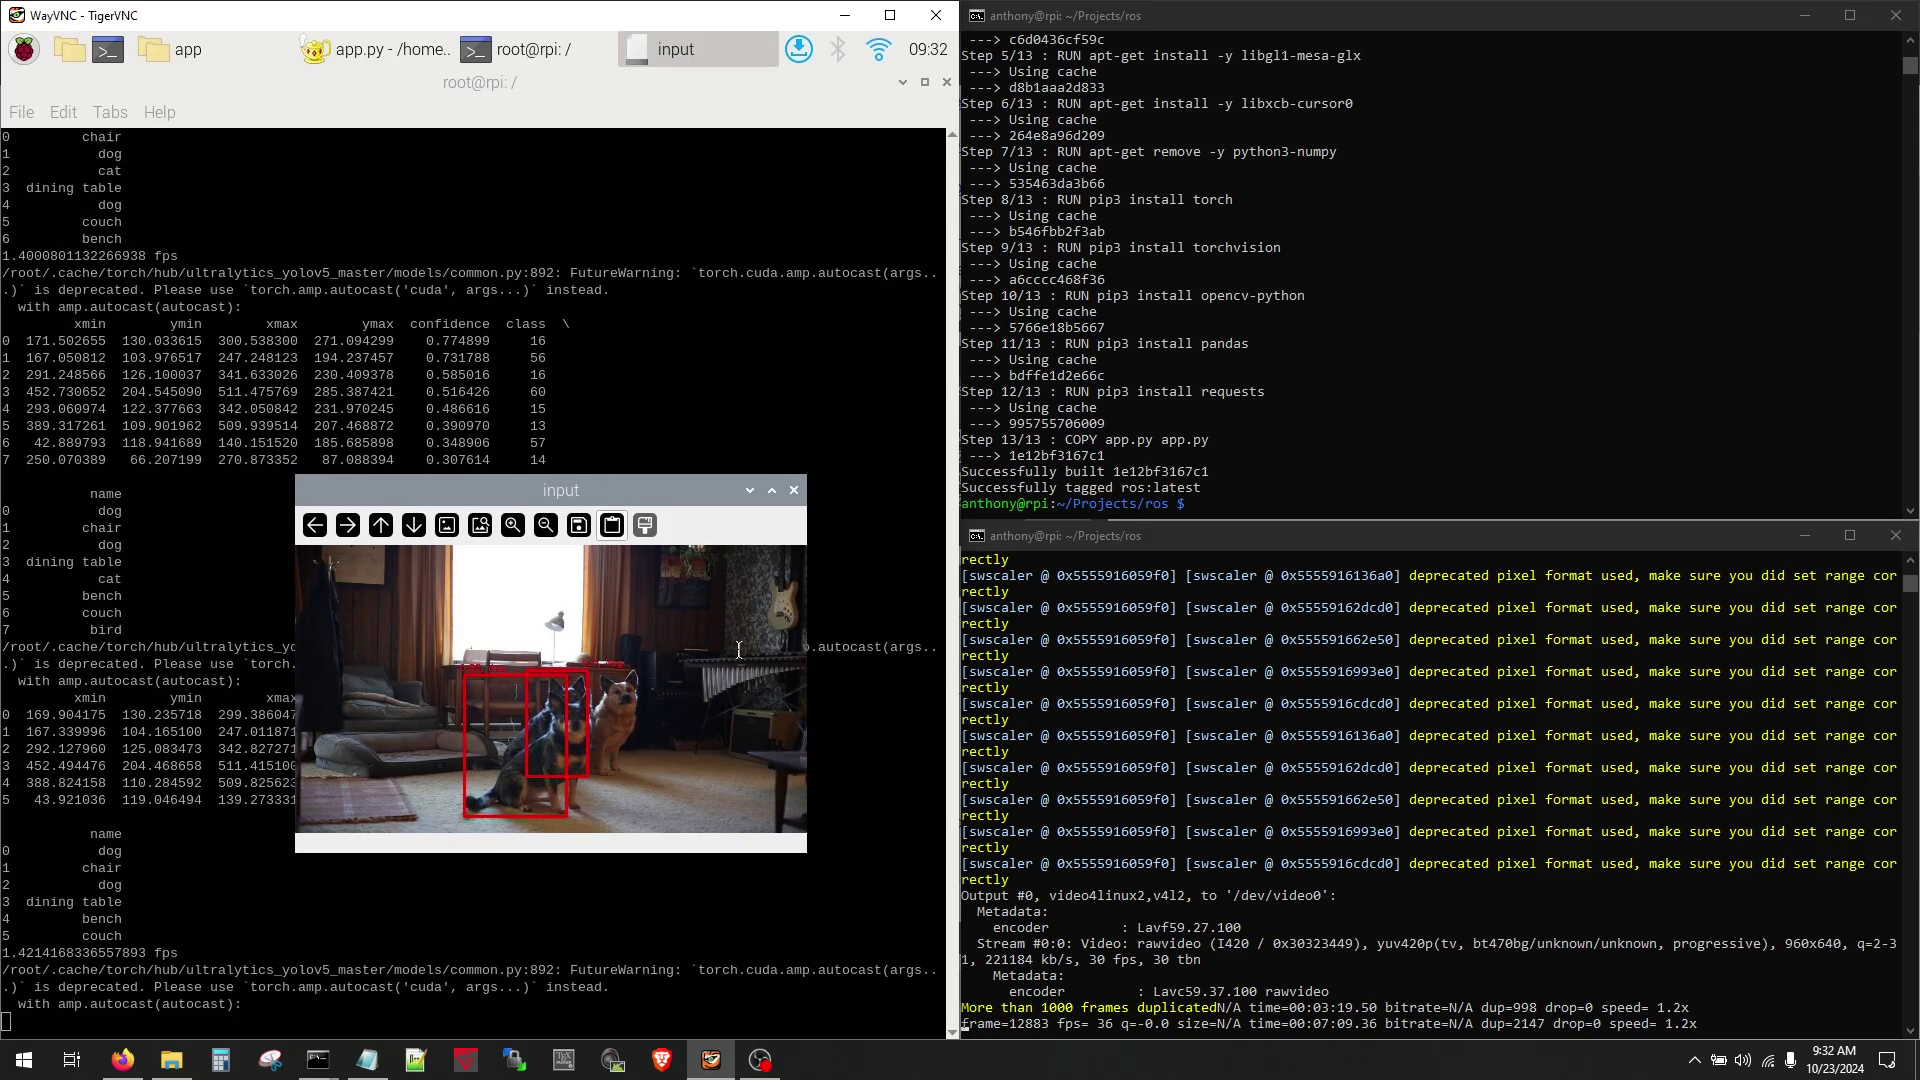This screenshot has width=1920, height=1080.
Task: Click the previous frame navigation arrow
Action: (x=315, y=525)
